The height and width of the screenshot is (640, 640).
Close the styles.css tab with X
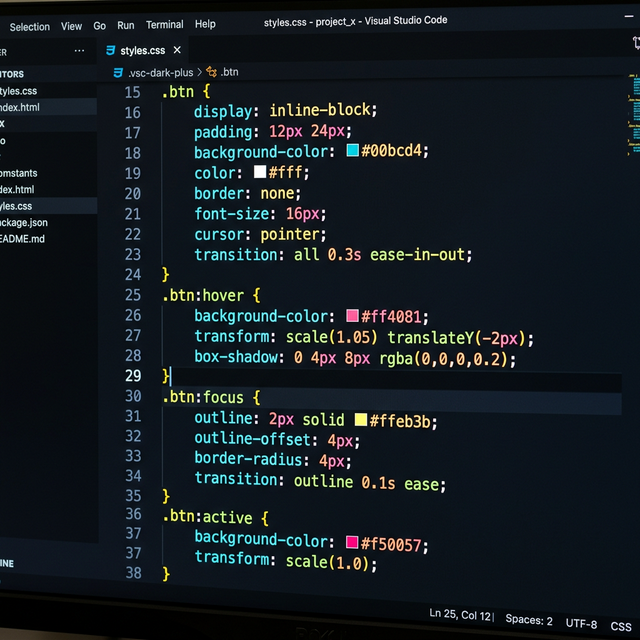(x=177, y=50)
